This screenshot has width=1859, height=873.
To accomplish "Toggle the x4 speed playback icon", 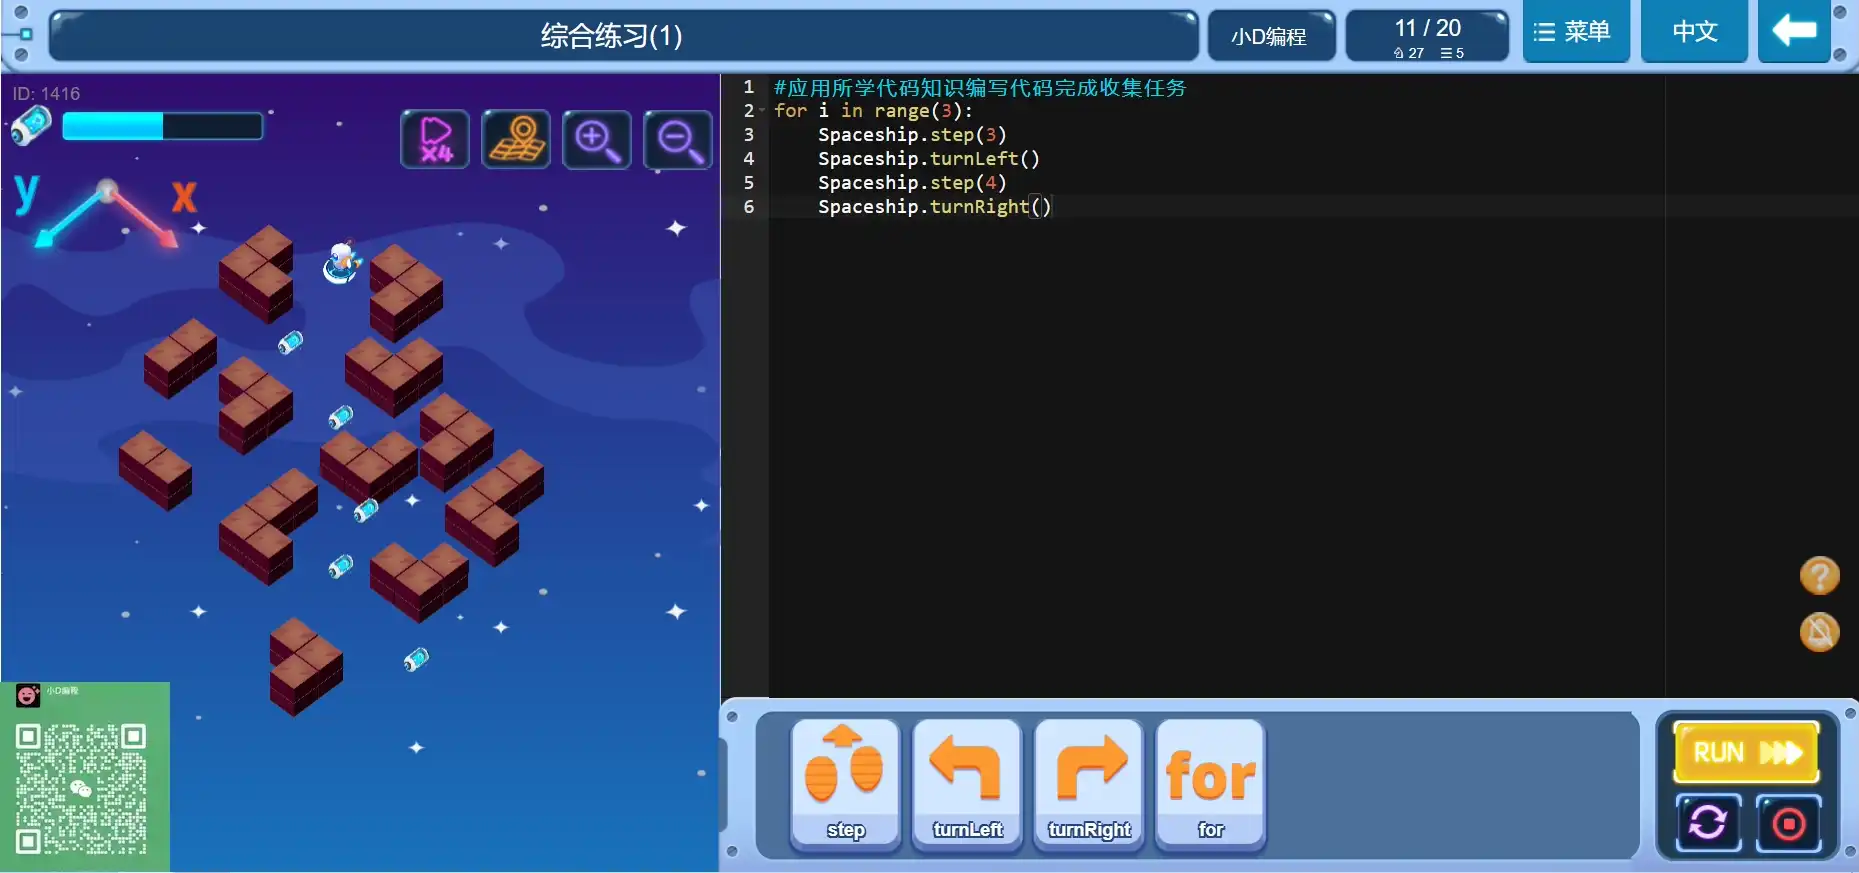I will [435, 140].
